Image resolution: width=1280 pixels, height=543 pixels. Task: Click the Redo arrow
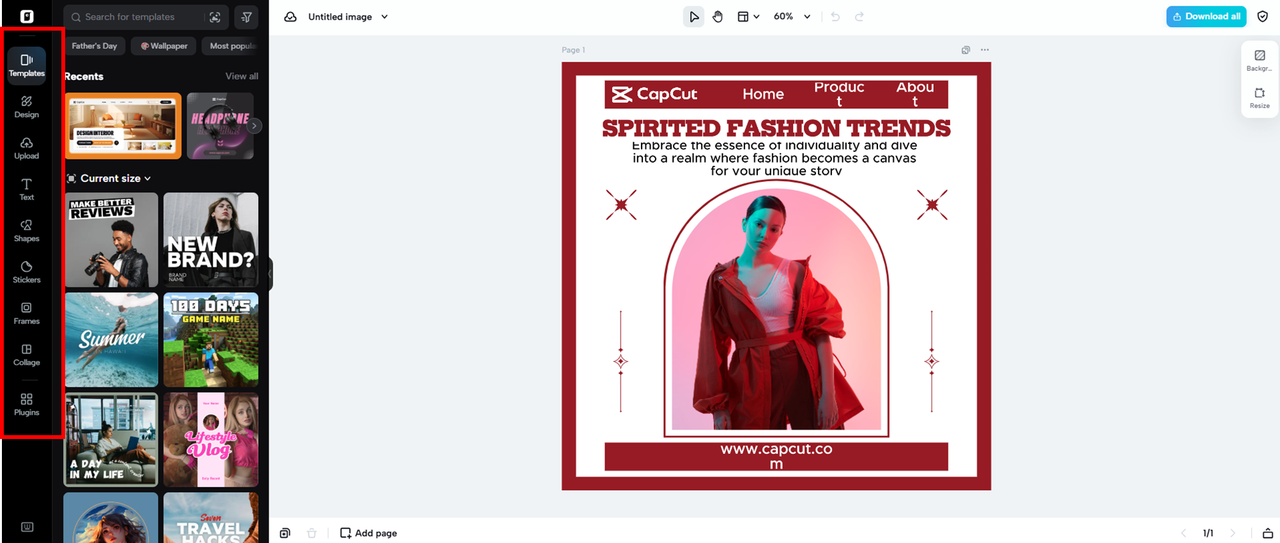point(859,17)
